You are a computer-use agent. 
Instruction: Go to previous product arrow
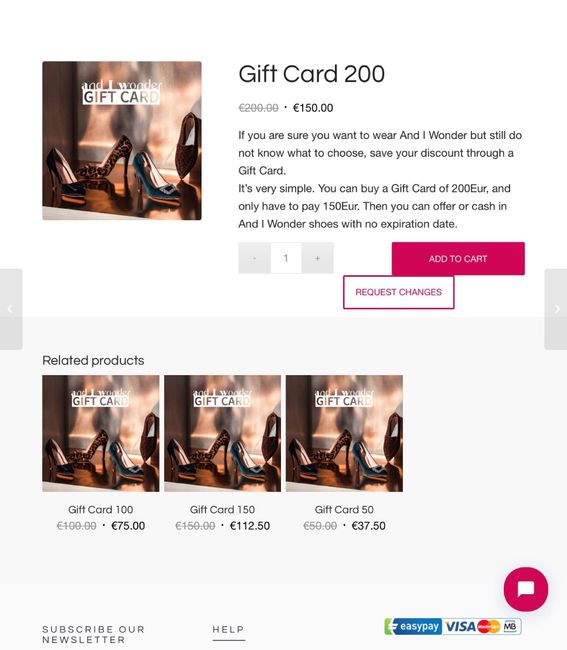11,309
